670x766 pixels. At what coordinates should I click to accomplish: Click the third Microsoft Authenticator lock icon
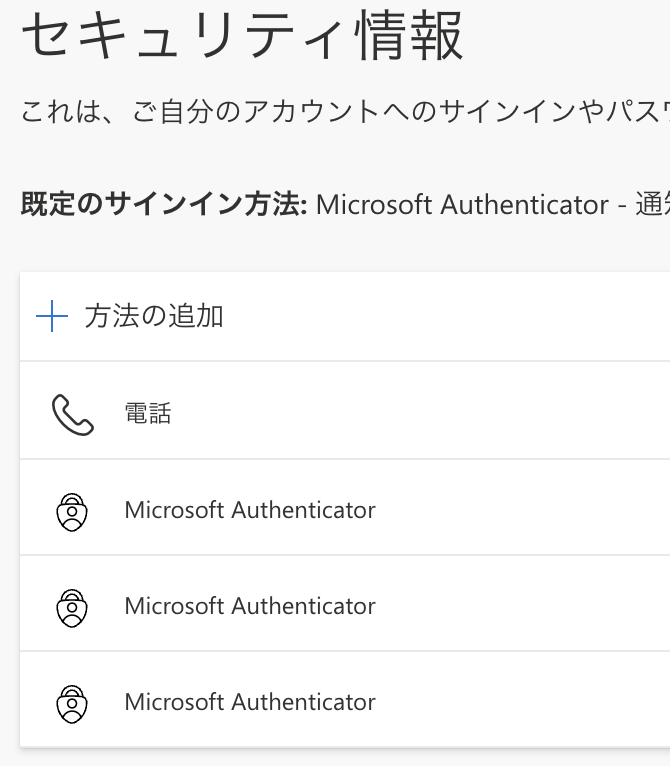pyautogui.click(x=71, y=703)
